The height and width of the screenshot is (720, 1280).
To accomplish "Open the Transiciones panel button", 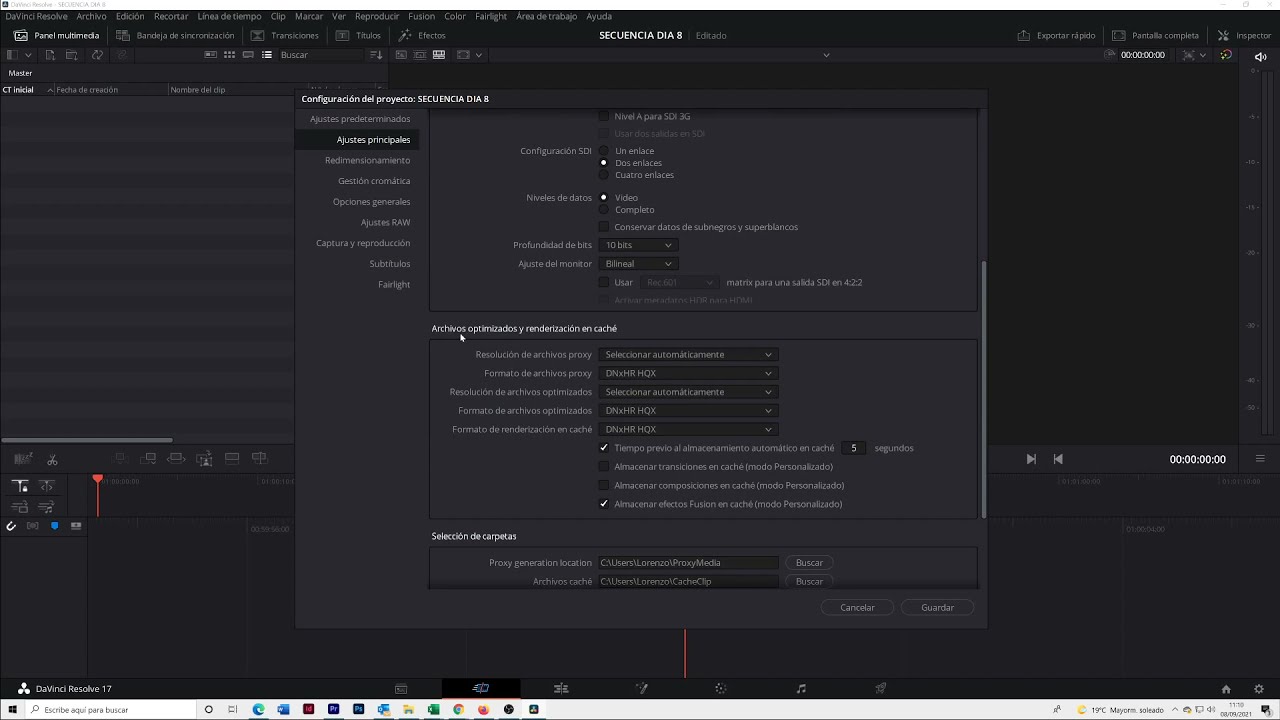I will pos(285,35).
